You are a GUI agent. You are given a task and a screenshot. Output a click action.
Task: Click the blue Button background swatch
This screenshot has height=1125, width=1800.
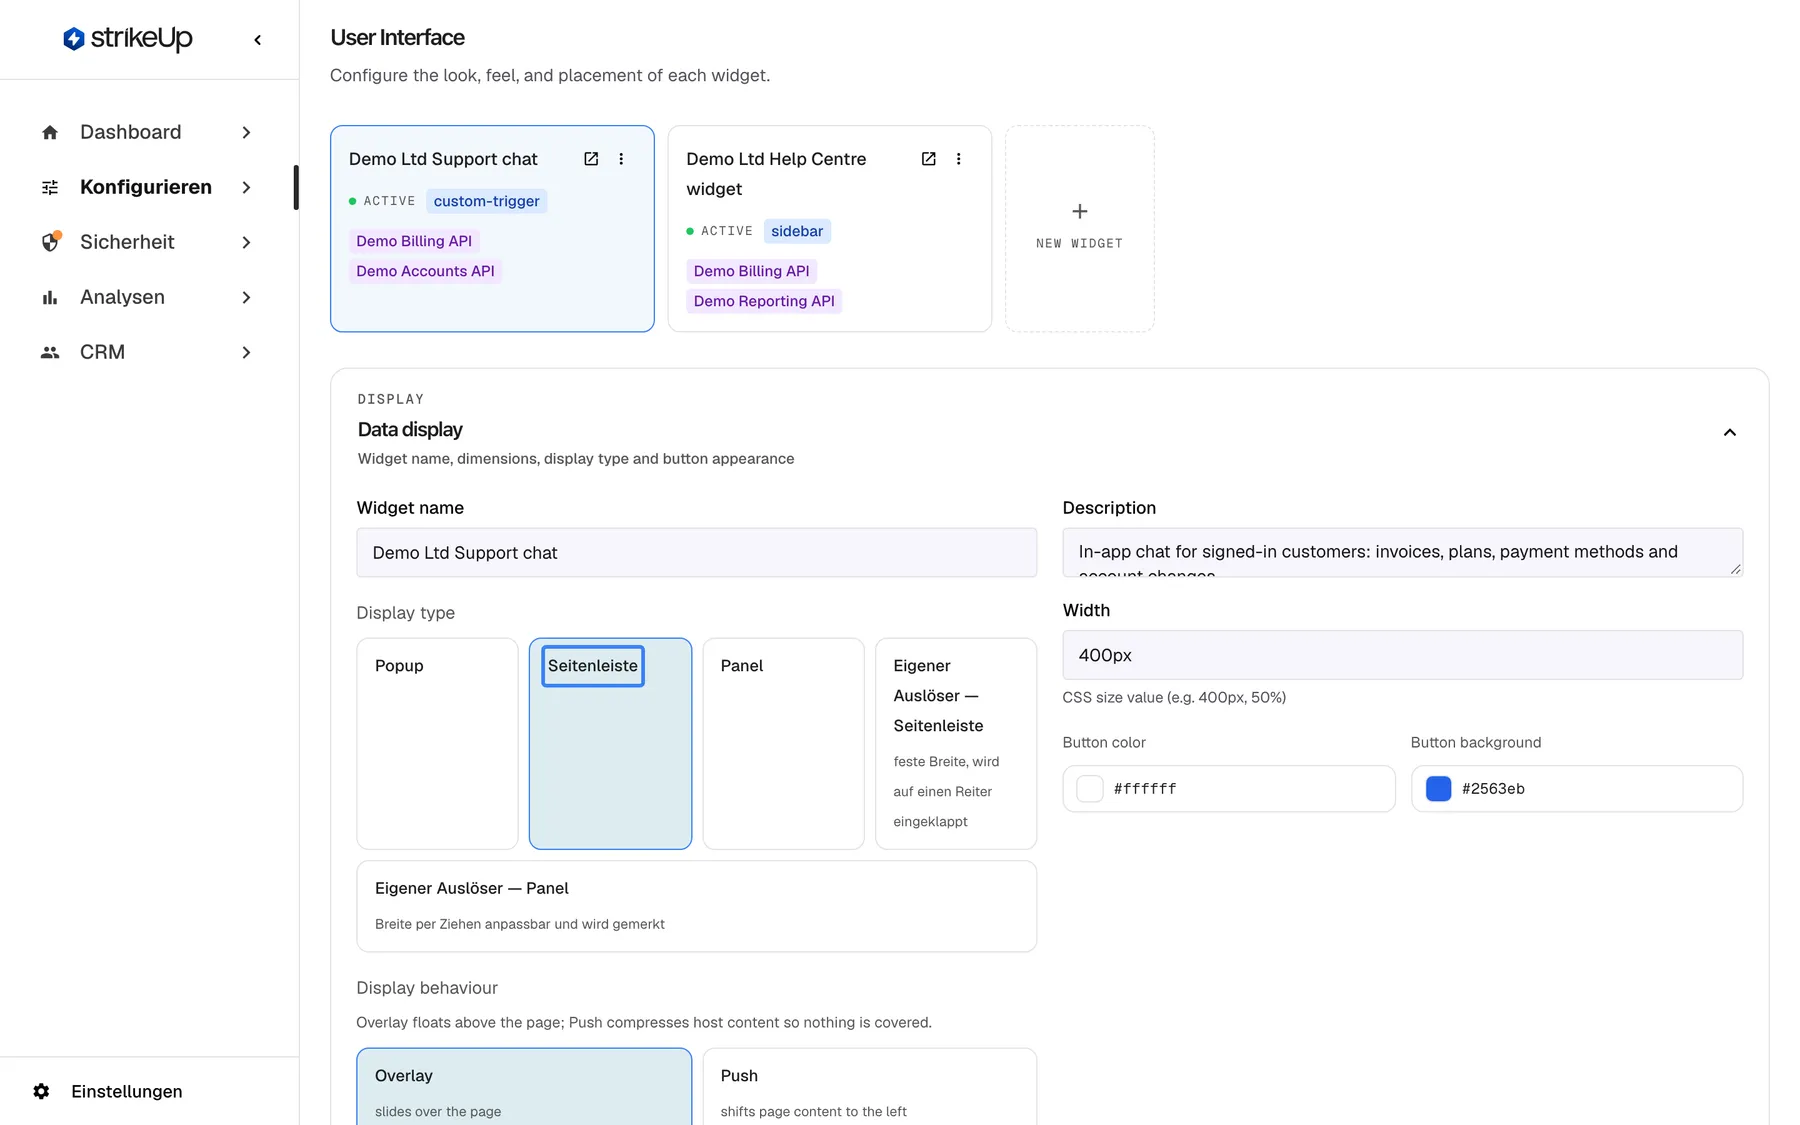click(1438, 789)
